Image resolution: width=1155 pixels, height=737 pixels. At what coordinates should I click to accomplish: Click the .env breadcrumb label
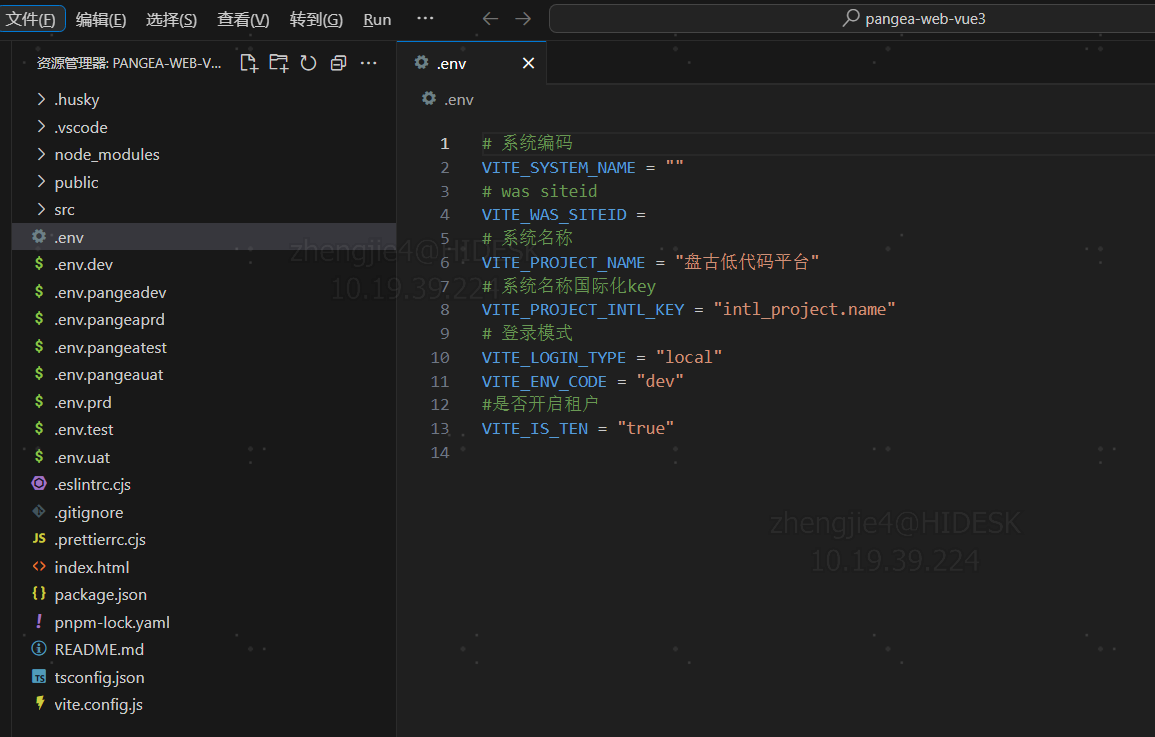point(459,99)
